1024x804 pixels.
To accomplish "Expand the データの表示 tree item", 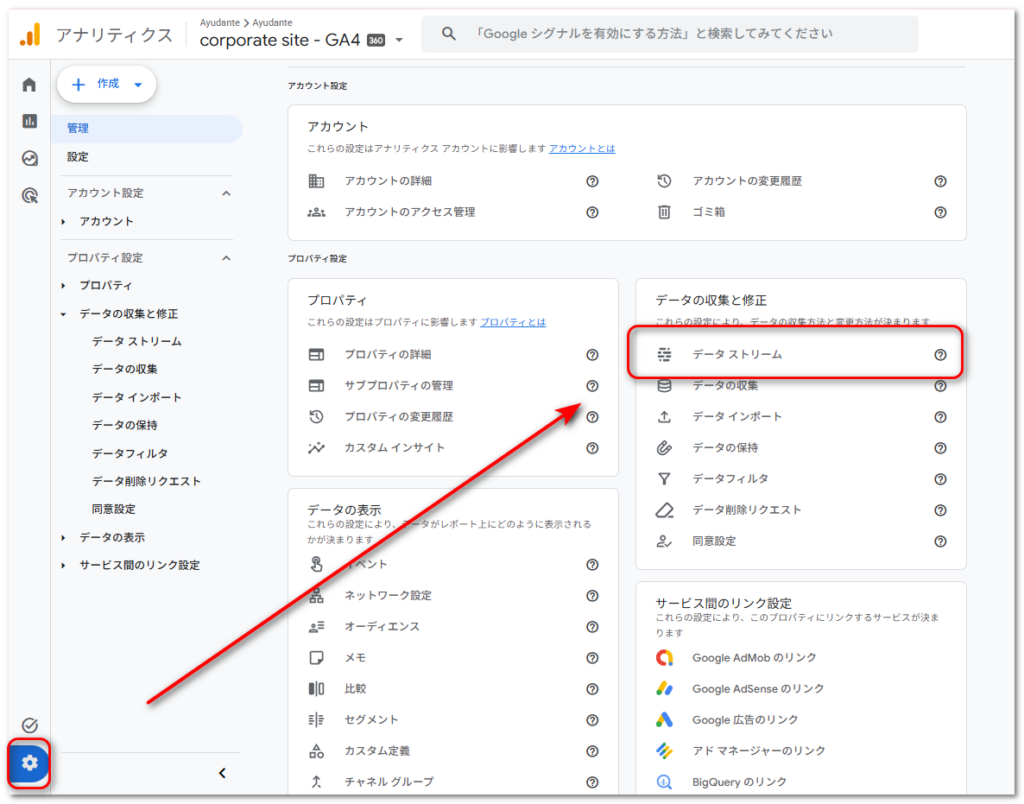I will [x=63, y=538].
